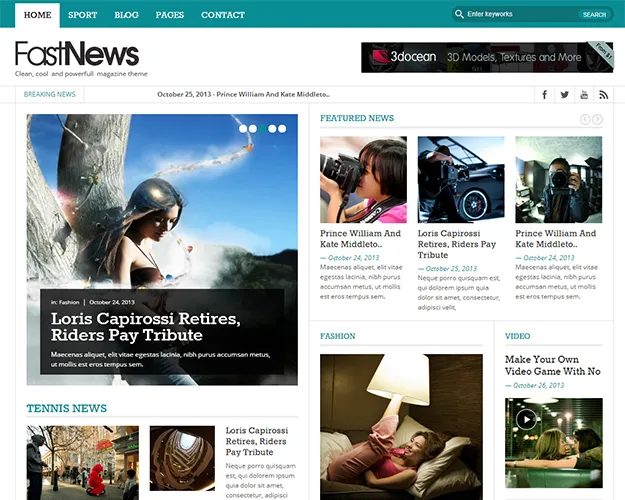
Task: Open the 3docean banner advertisement
Action: point(487,57)
